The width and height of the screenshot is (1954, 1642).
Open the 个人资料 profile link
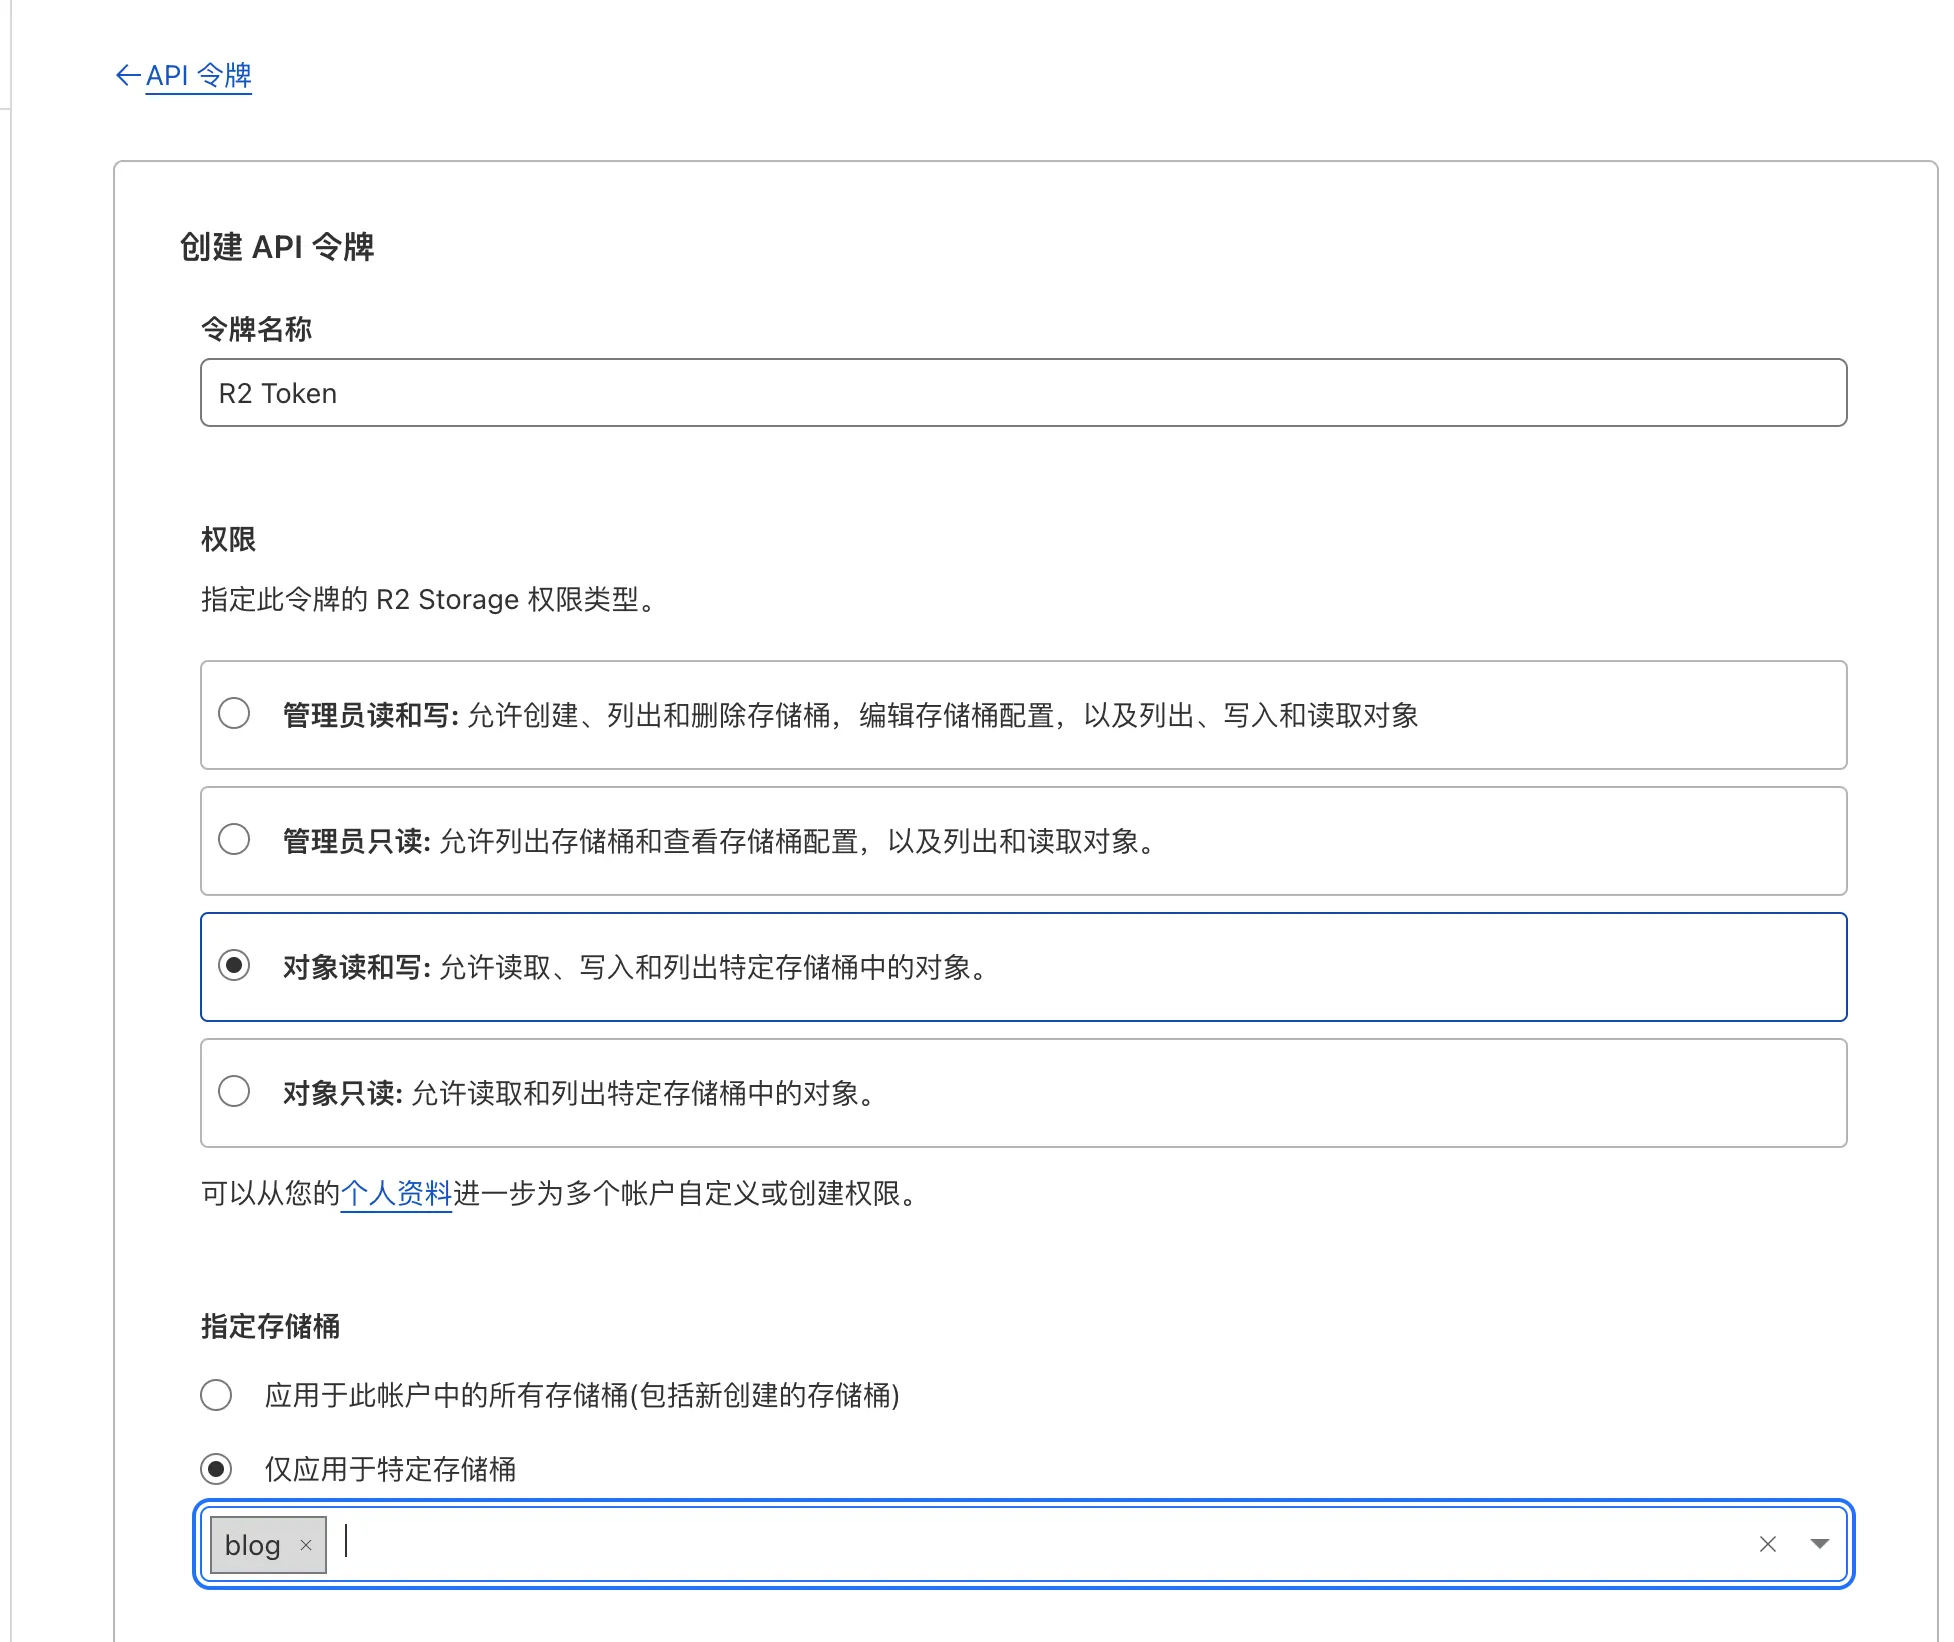(396, 1193)
